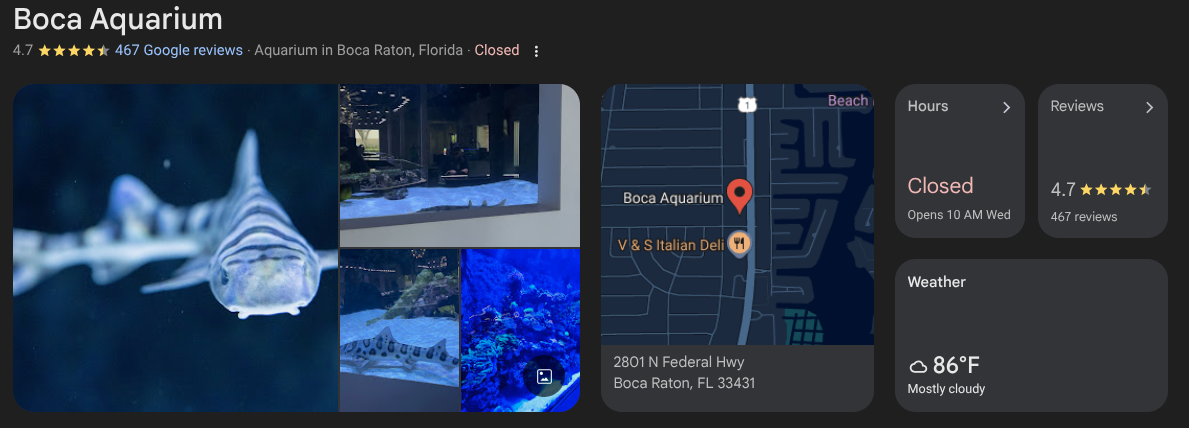Click the 86°F temperature reading
This screenshot has height=428, width=1189.
click(x=956, y=366)
